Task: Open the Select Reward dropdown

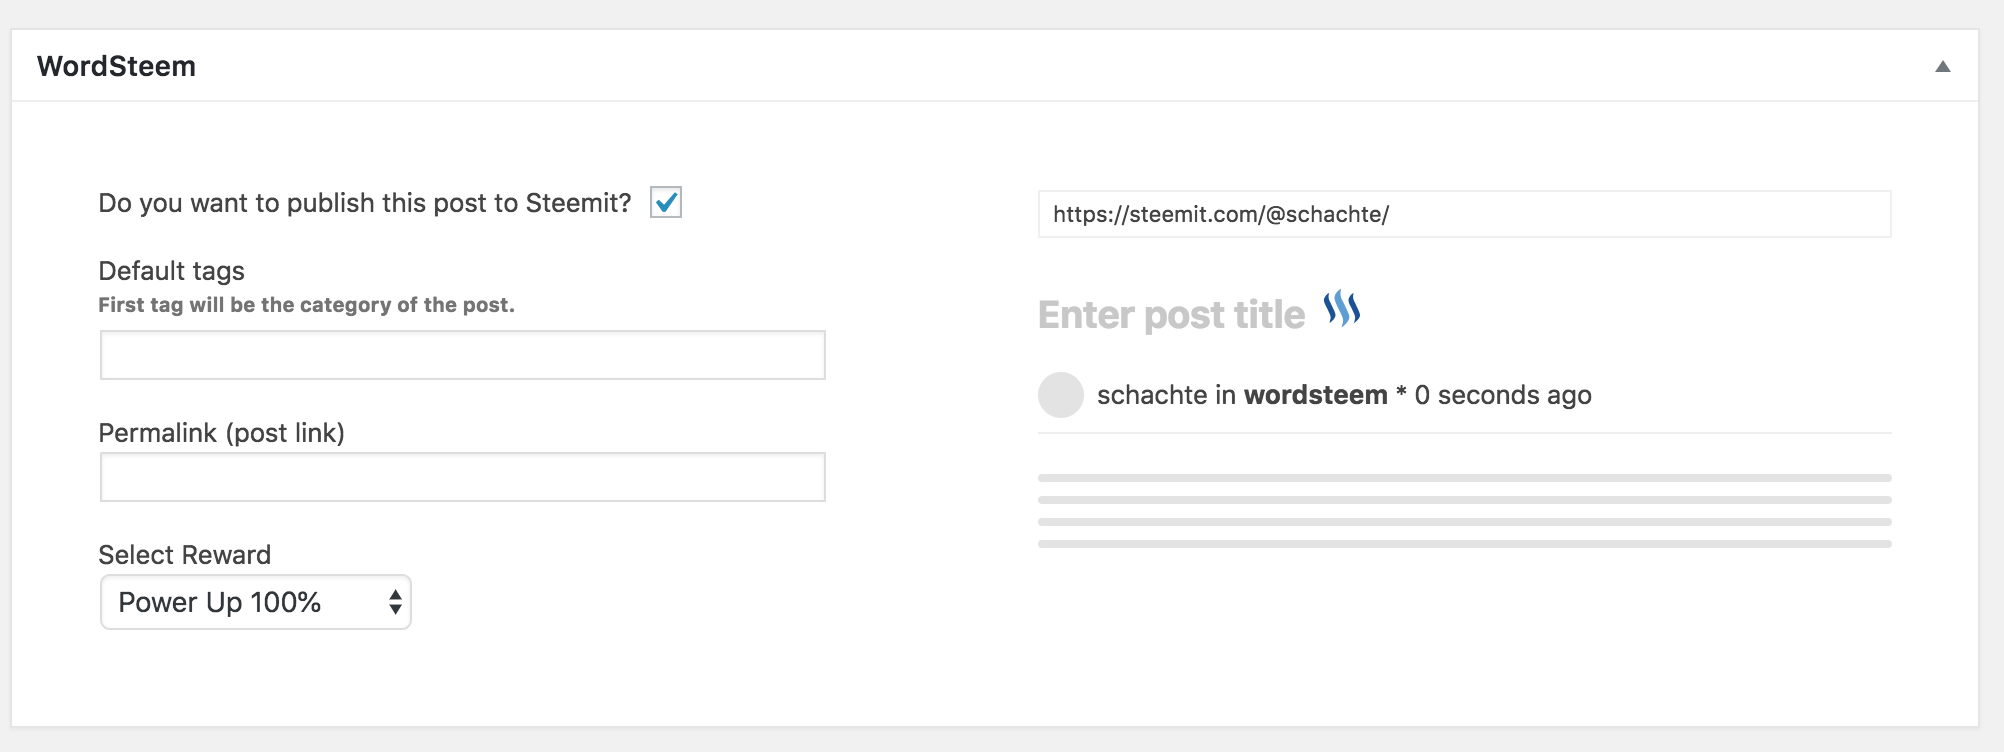Action: (x=255, y=602)
